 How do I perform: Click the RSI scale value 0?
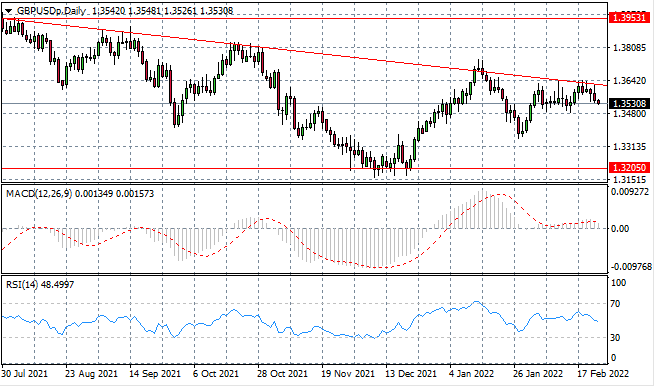(614, 358)
